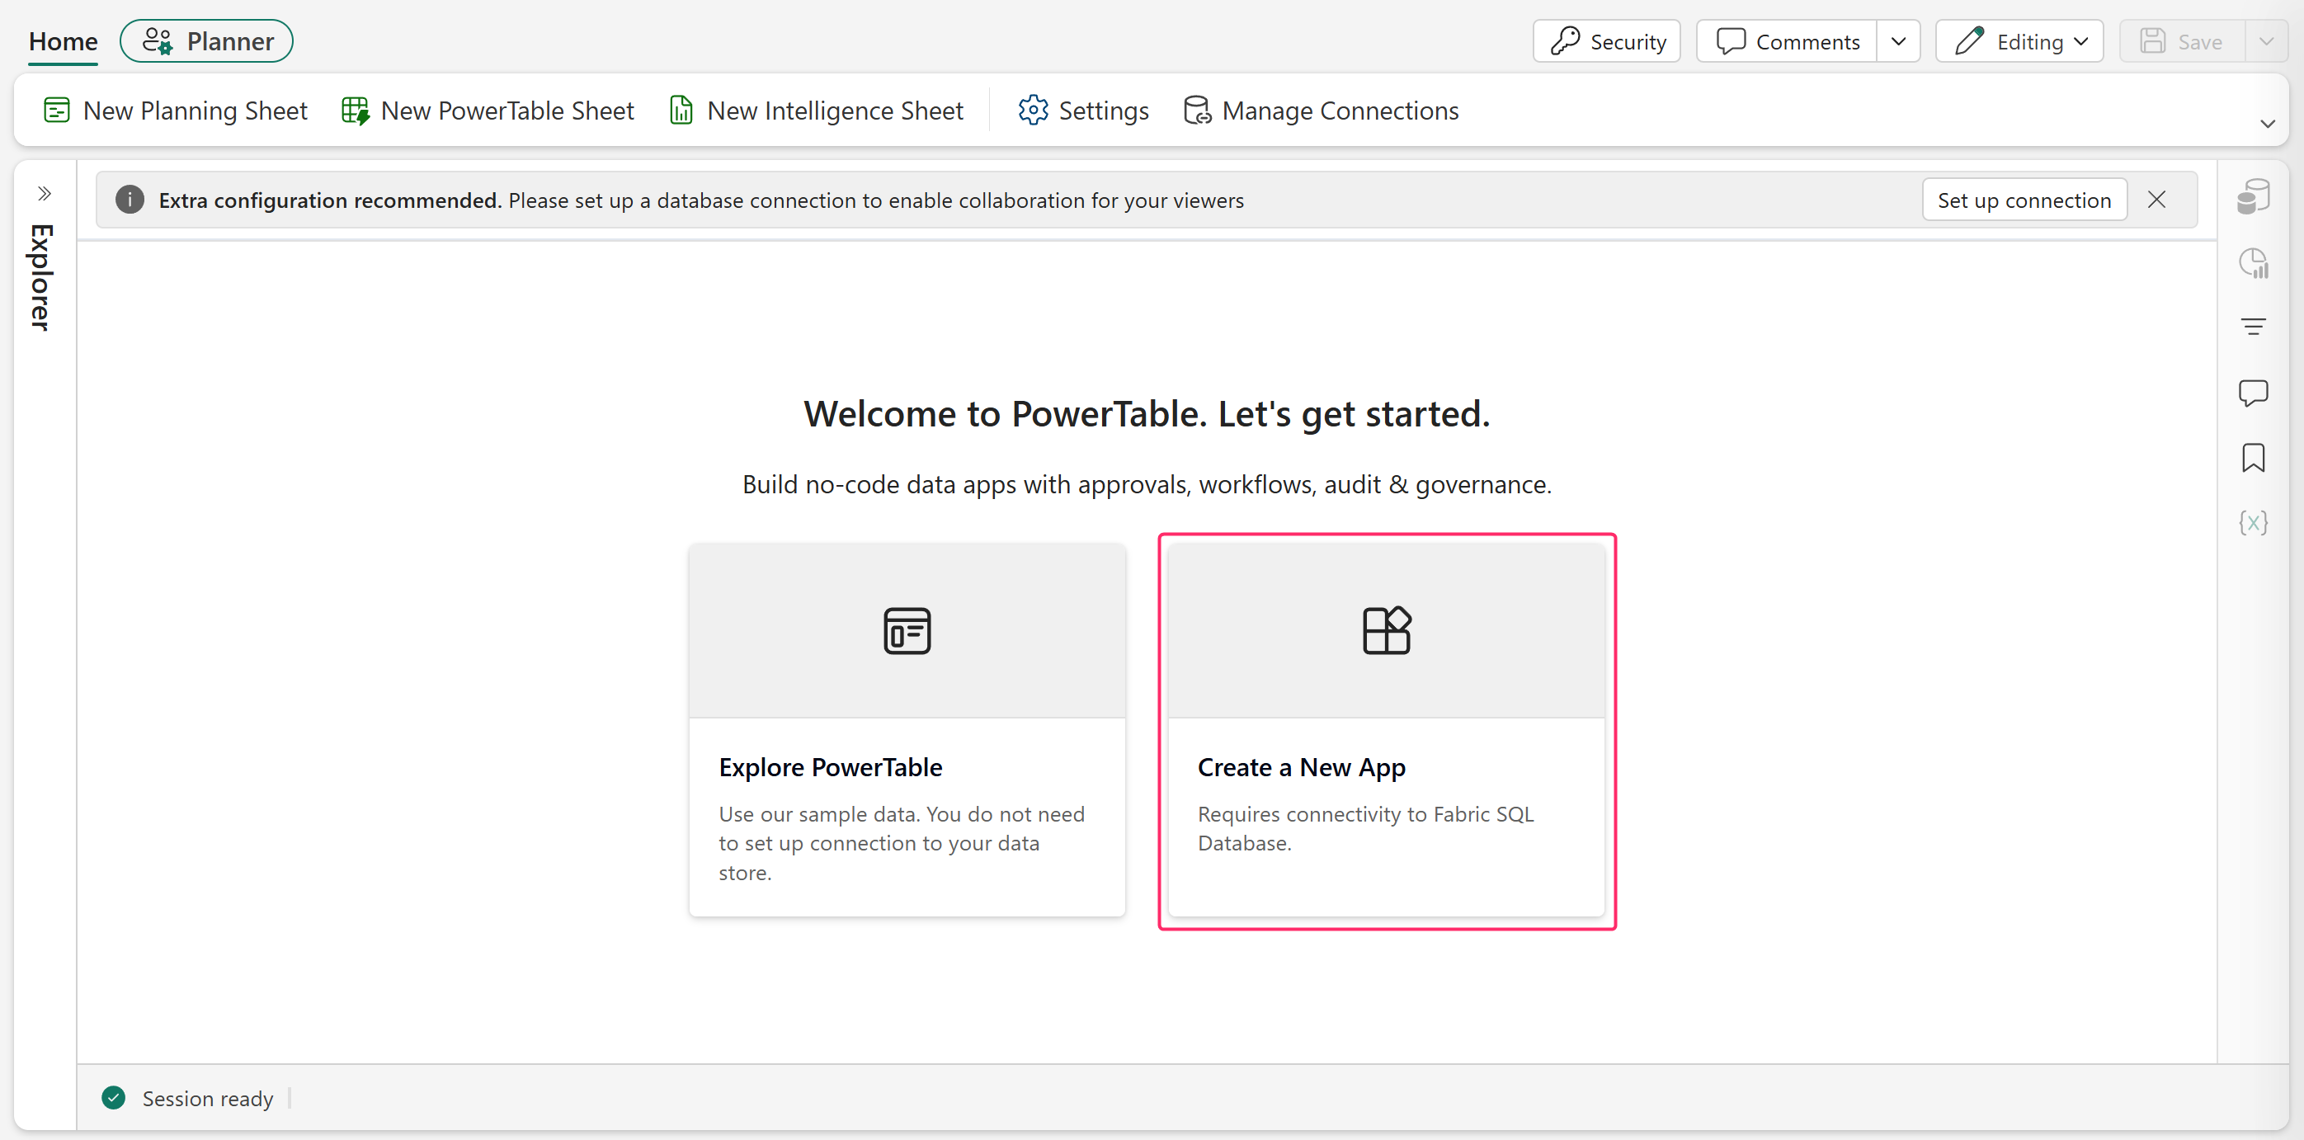
Task: Expand the Explorer panel with double chevron
Action: point(44,193)
